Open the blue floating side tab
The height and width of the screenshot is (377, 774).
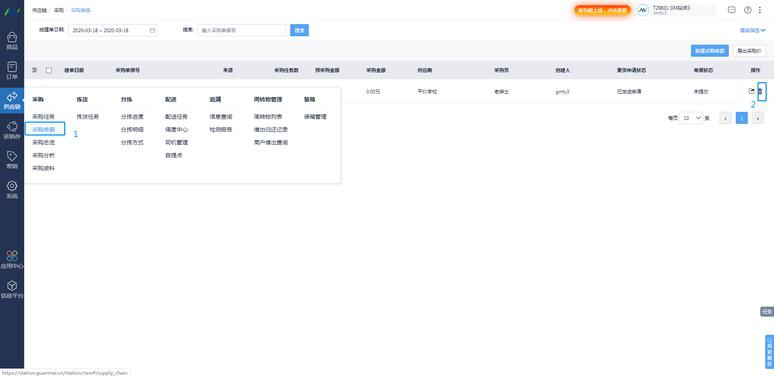[x=769, y=352]
